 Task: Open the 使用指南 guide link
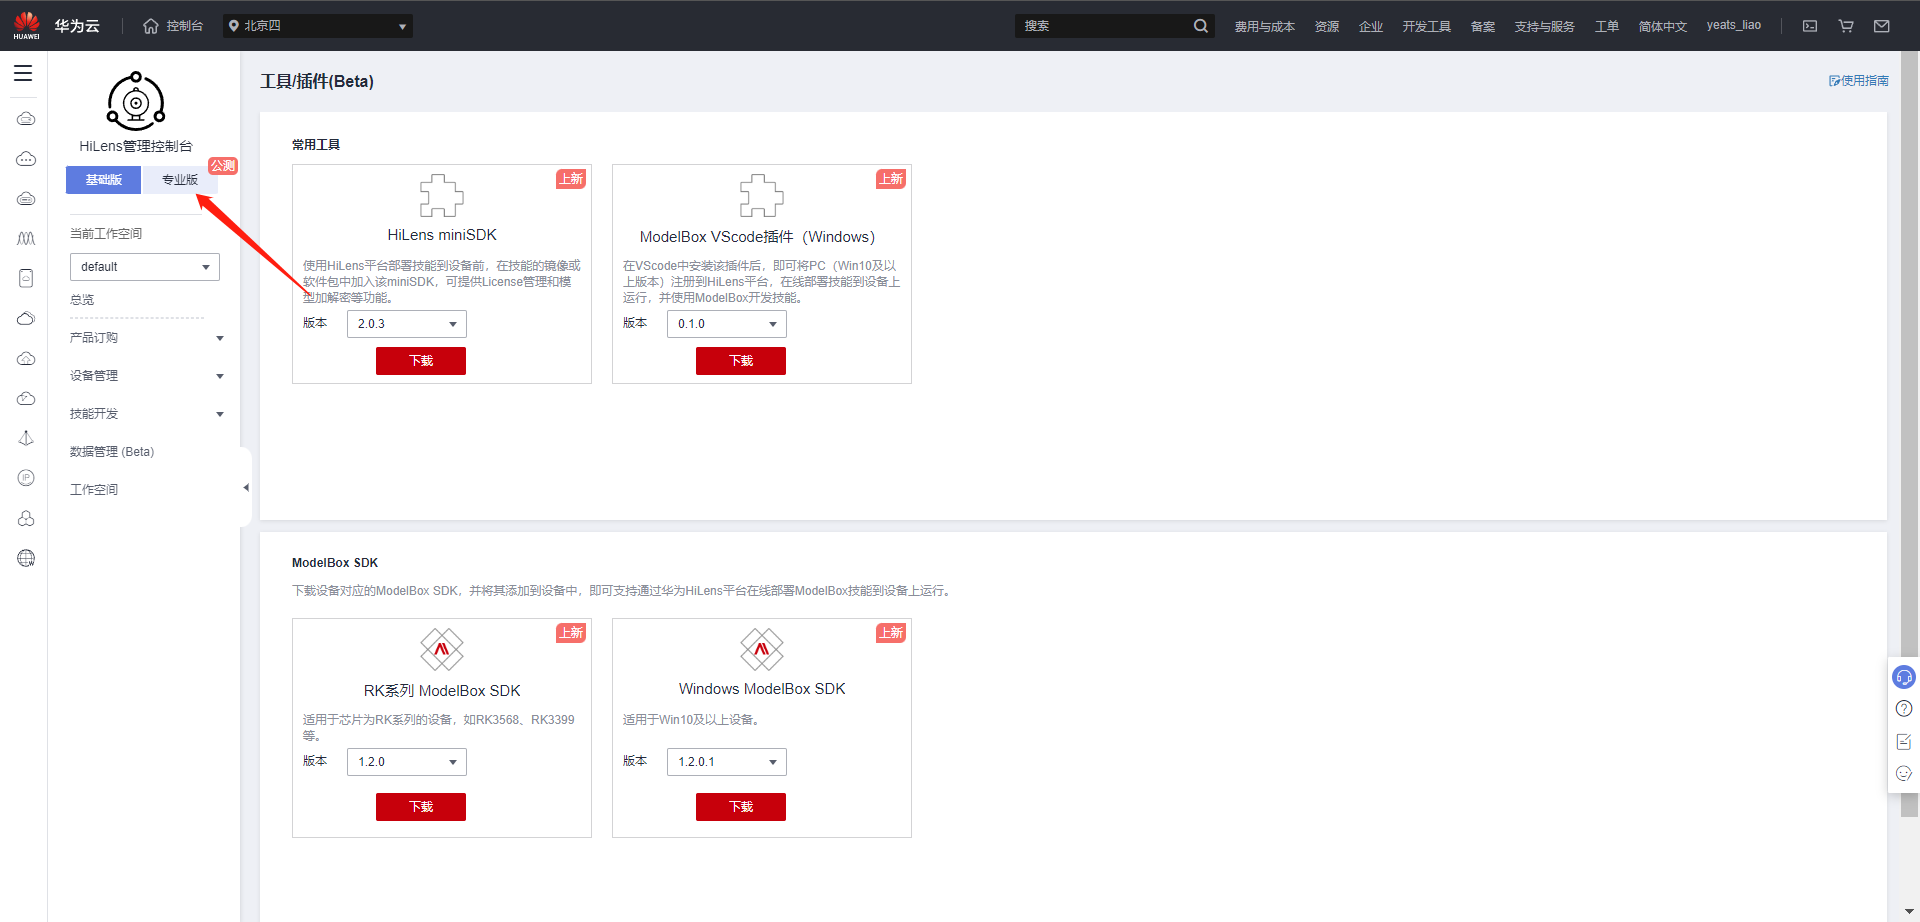click(1859, 81)
